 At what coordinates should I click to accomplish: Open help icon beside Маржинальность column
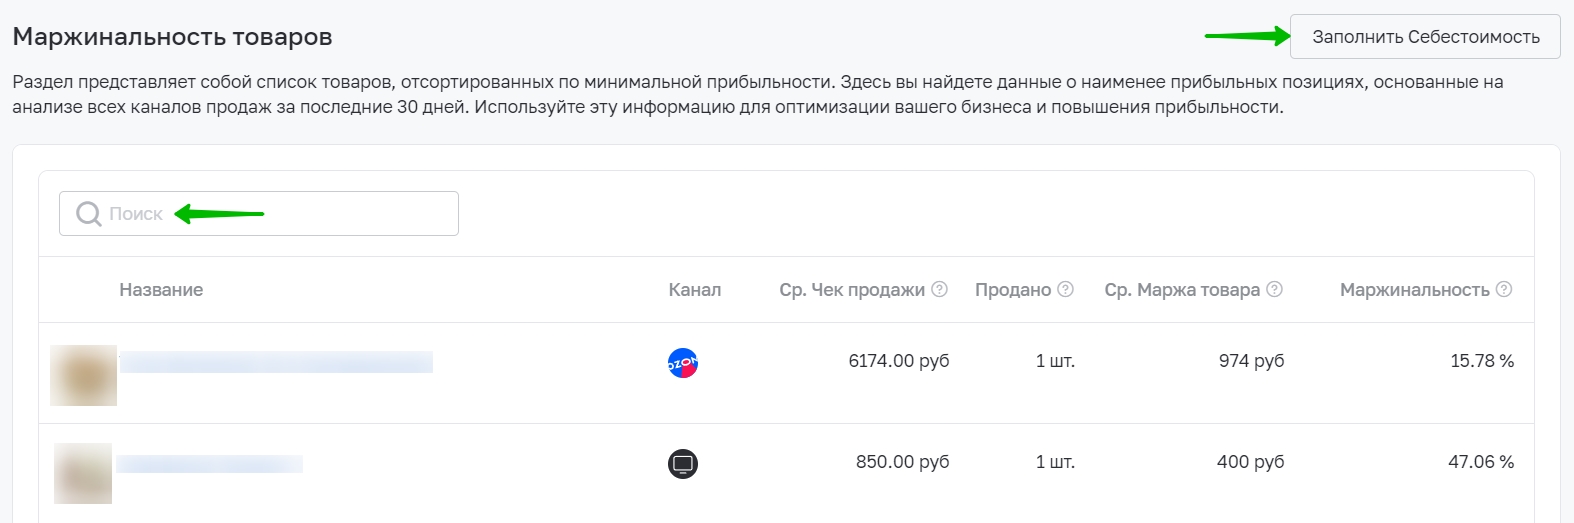(1503, 289)
